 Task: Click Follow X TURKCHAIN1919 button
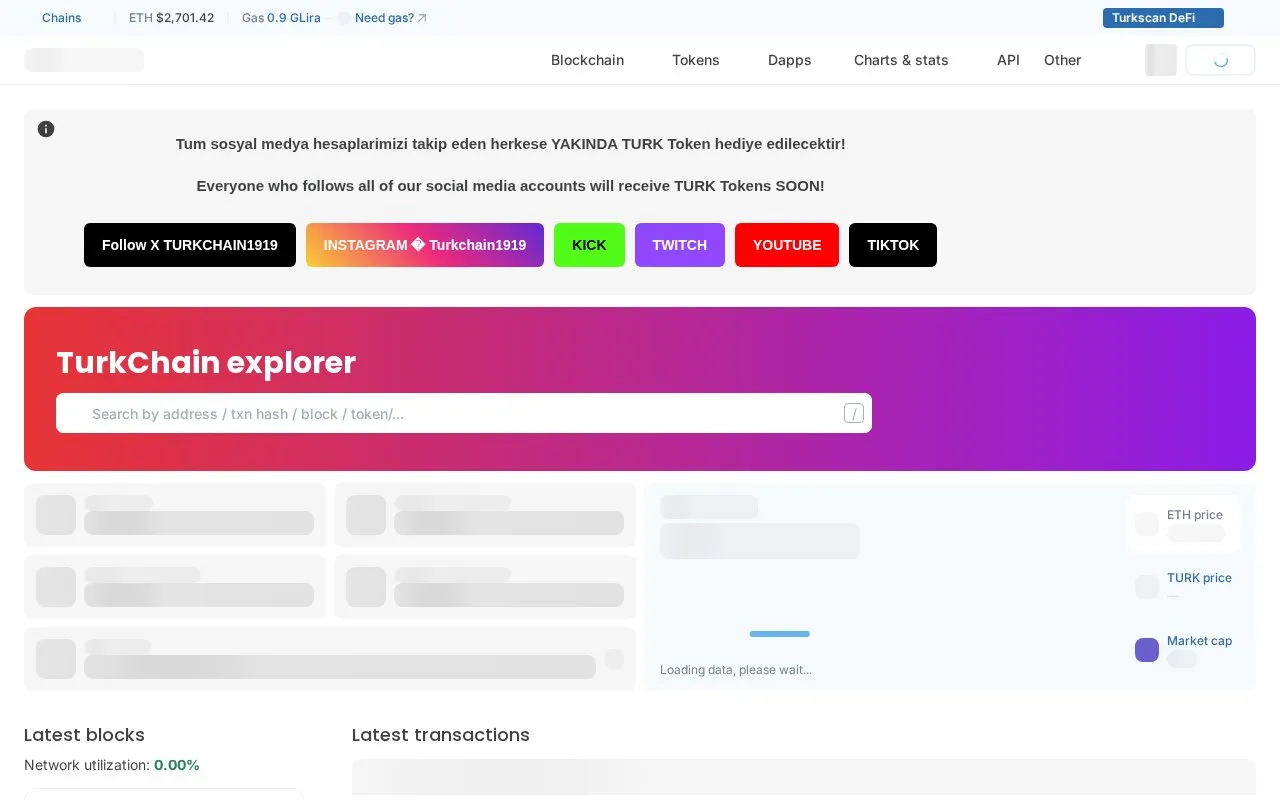point(190,245)
